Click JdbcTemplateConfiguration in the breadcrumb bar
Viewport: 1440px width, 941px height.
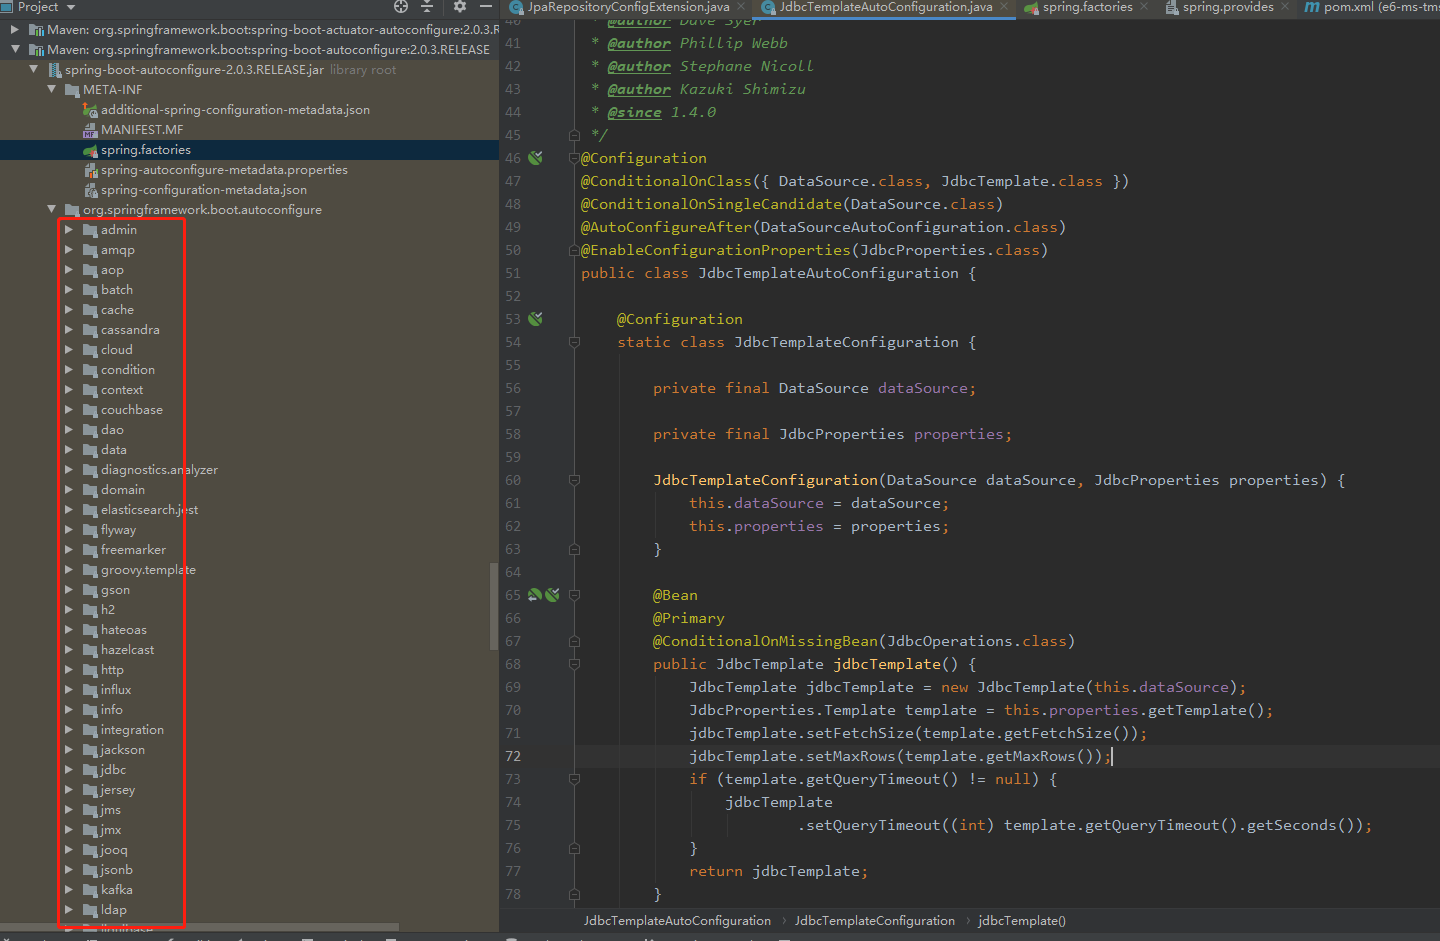coord(874,921)
